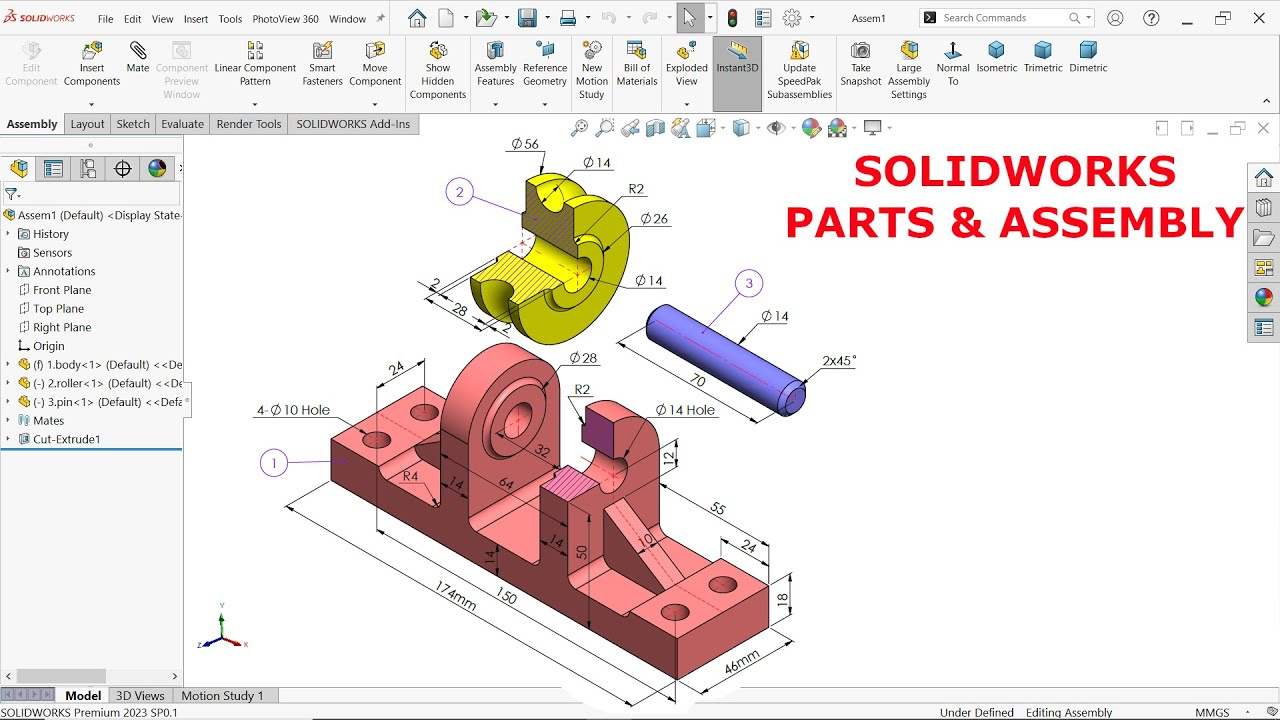Click the Insert Components tool
The image size is (1280, 720).
(x=92, y=65)
